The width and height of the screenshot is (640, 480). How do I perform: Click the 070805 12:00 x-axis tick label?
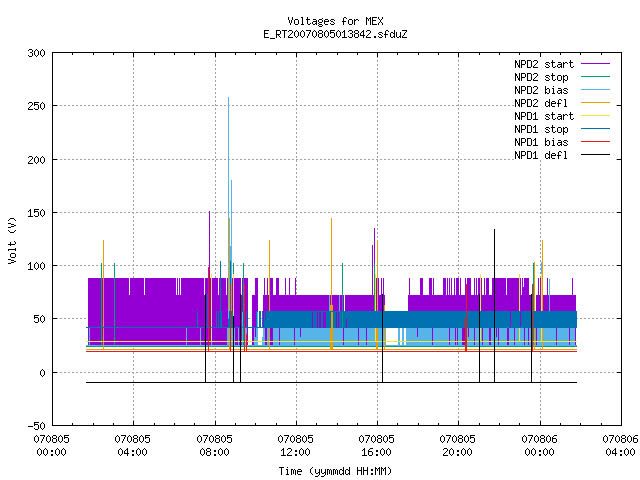click(296, 446)
